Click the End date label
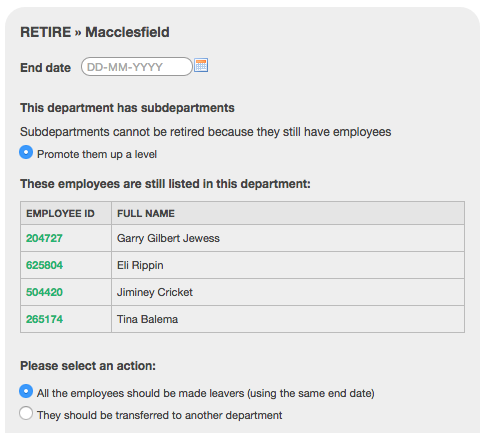The width and height of the screenshot is (485, 433). click(x=46, y=68)
